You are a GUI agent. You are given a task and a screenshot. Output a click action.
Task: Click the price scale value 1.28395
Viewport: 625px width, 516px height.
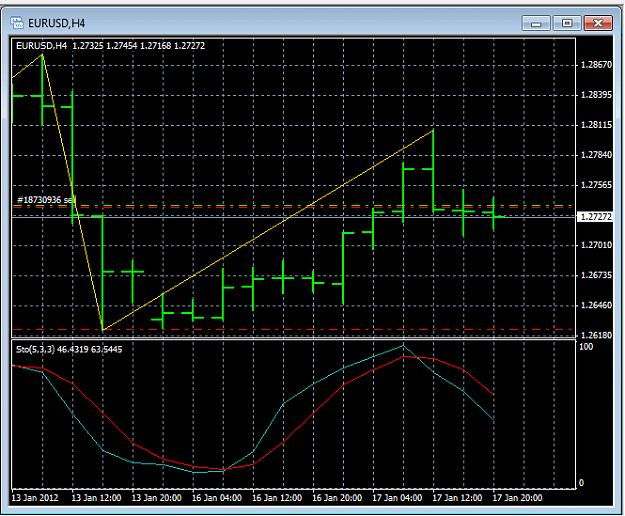point(596,95)
